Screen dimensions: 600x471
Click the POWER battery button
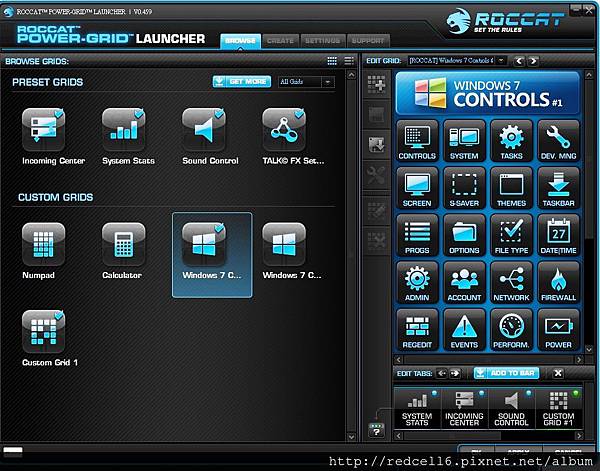[558, 329]
